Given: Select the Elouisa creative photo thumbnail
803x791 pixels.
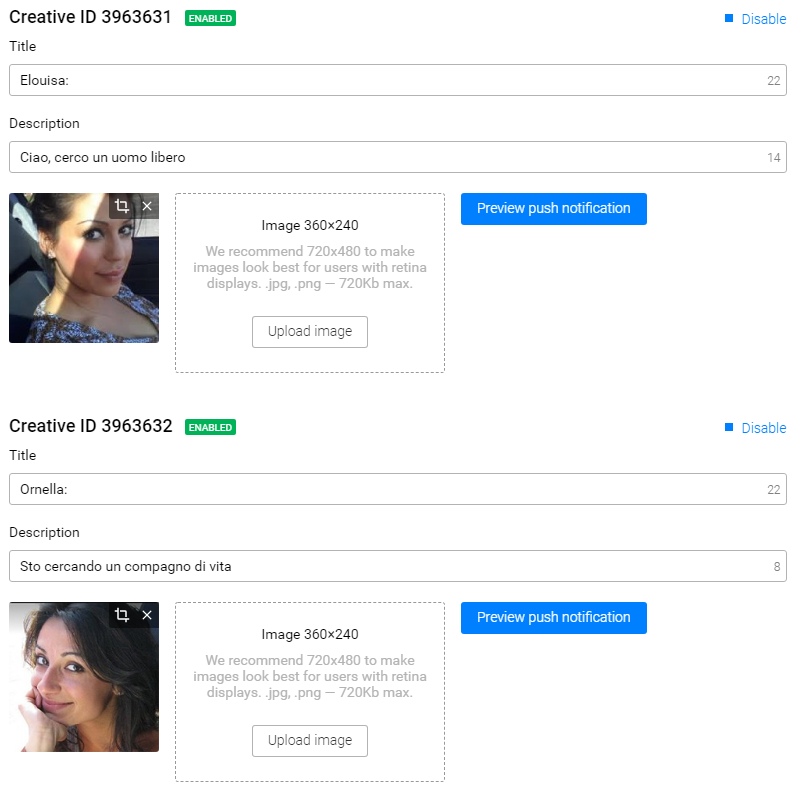Looking at the screenshot, I should (84, 268).
